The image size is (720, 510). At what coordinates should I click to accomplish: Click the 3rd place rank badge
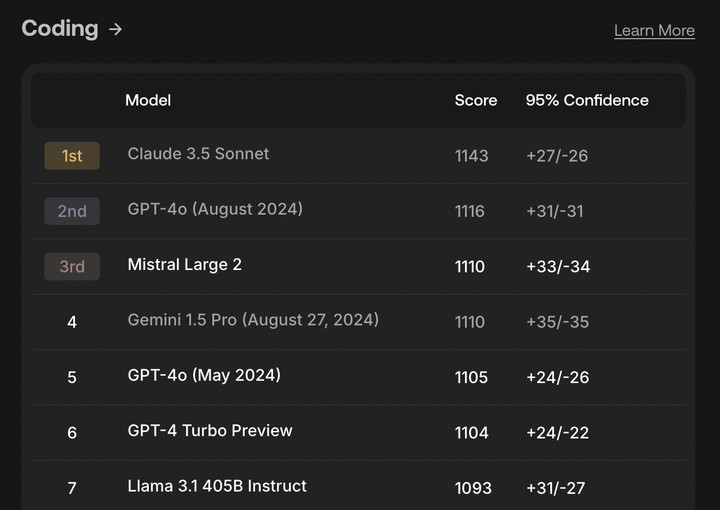click(72, 267)
